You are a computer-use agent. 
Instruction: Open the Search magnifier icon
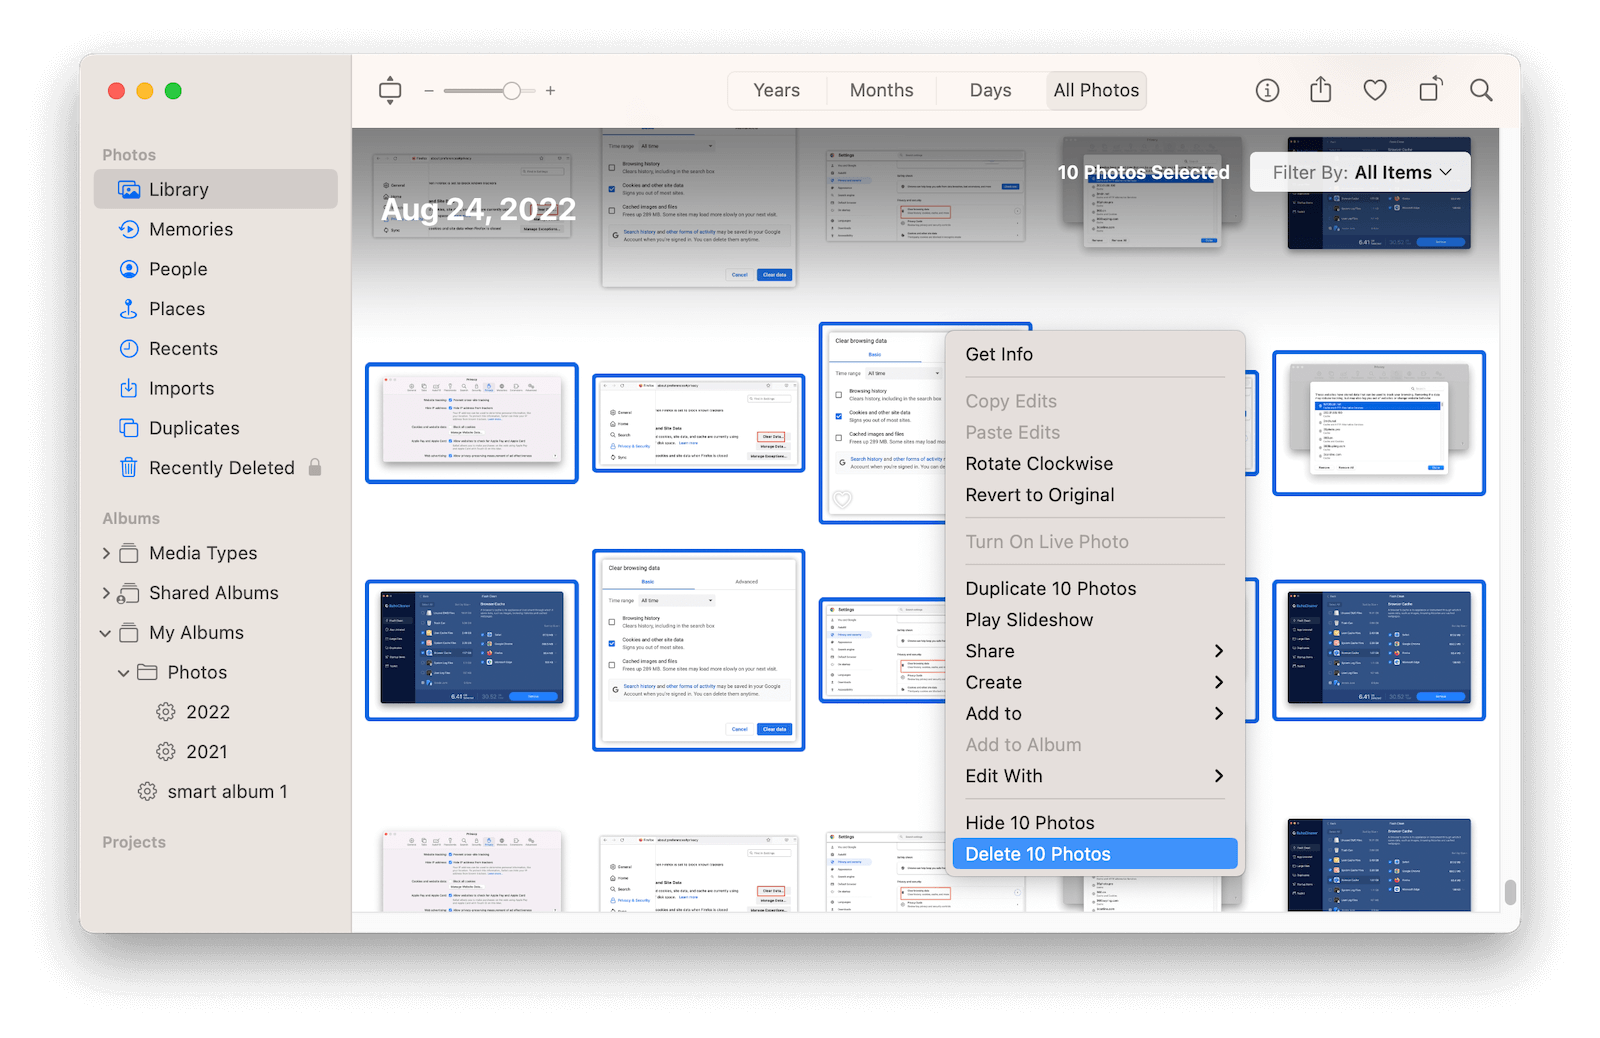(x=1482, y=91)
